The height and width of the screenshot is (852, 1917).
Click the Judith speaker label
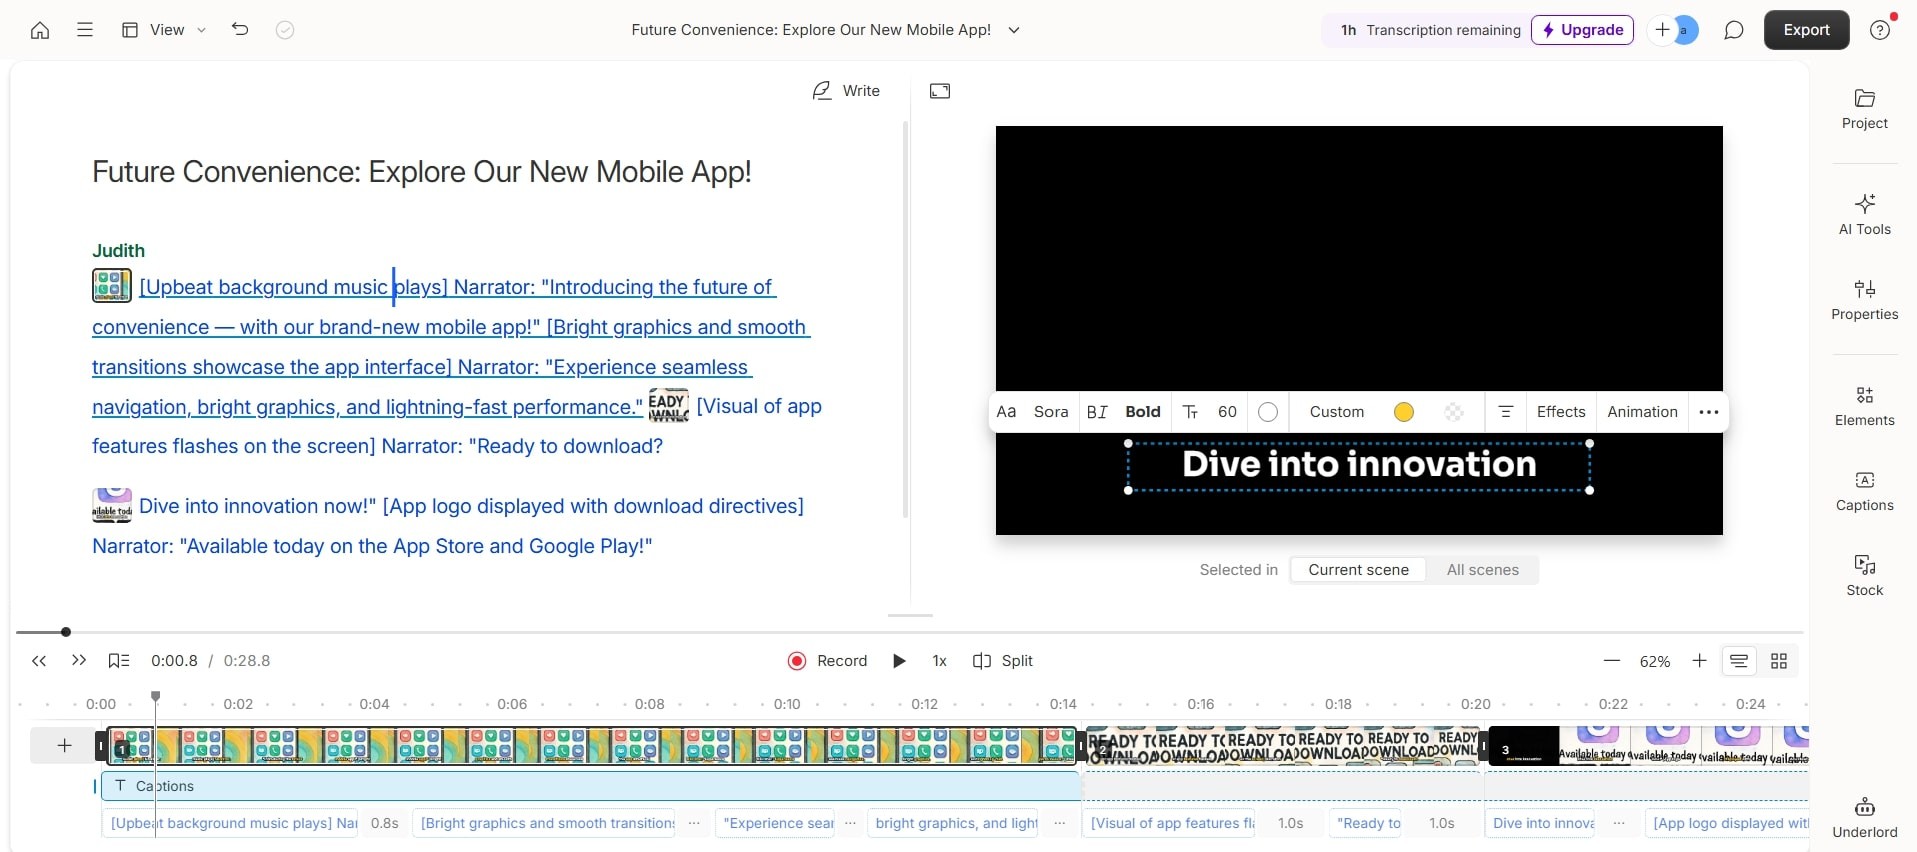point(118,250)
